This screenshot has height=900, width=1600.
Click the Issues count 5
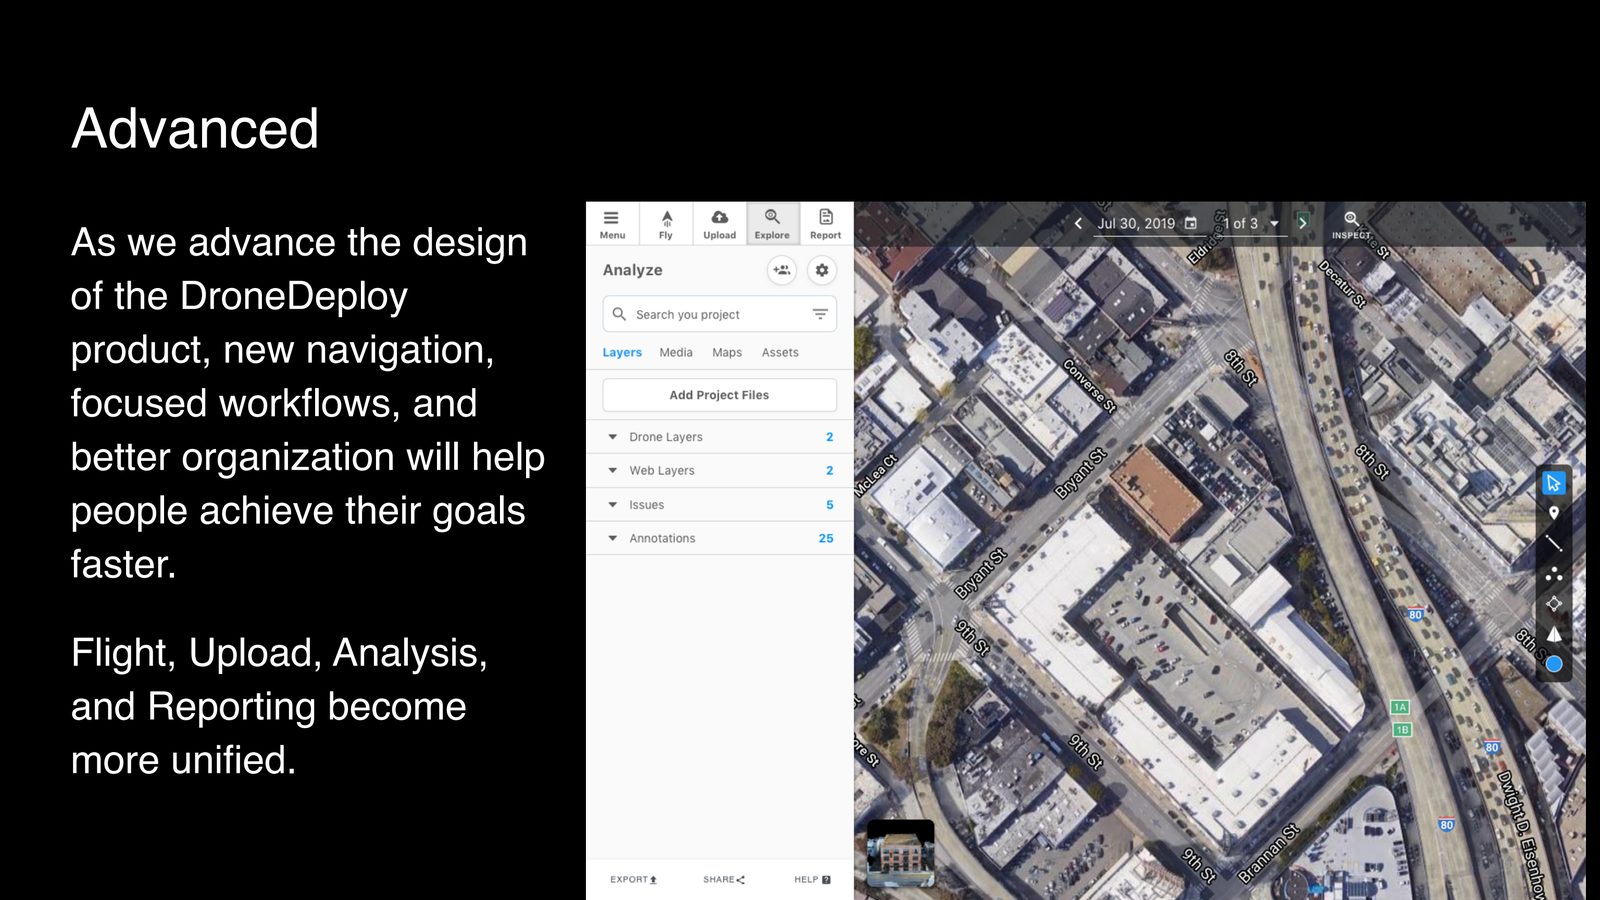pos(830,505)
